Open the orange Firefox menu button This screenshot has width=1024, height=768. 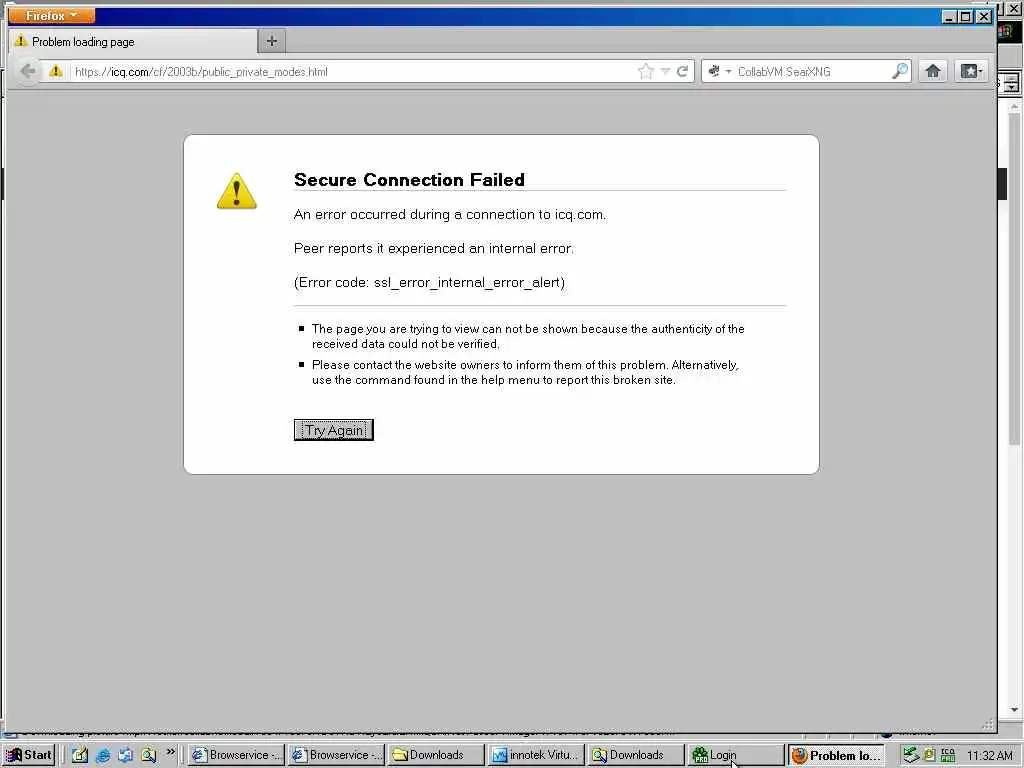click(51, 15)
